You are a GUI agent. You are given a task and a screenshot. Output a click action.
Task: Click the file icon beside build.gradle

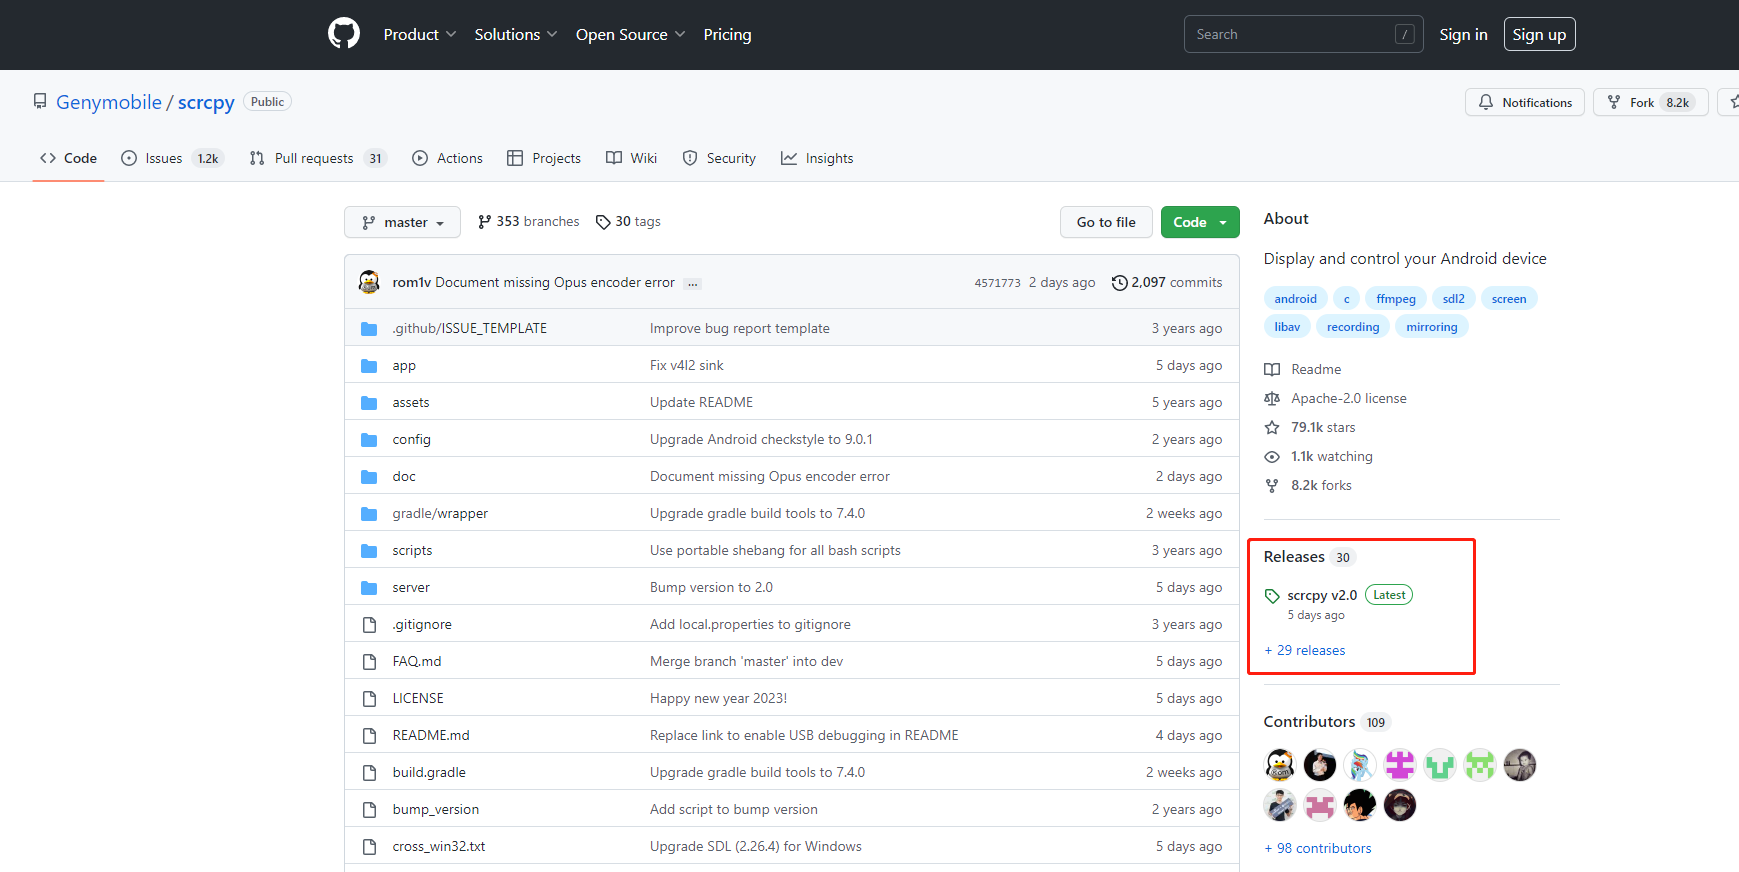(x=369, y=773)
